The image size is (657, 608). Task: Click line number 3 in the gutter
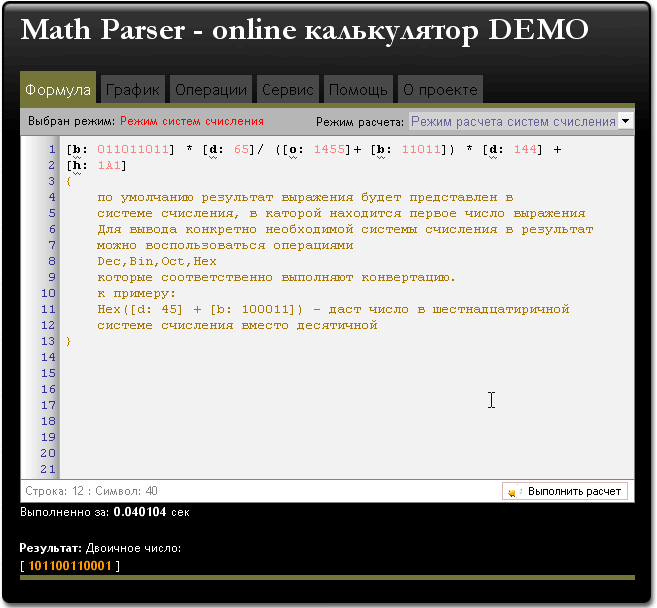pos(51,181)
